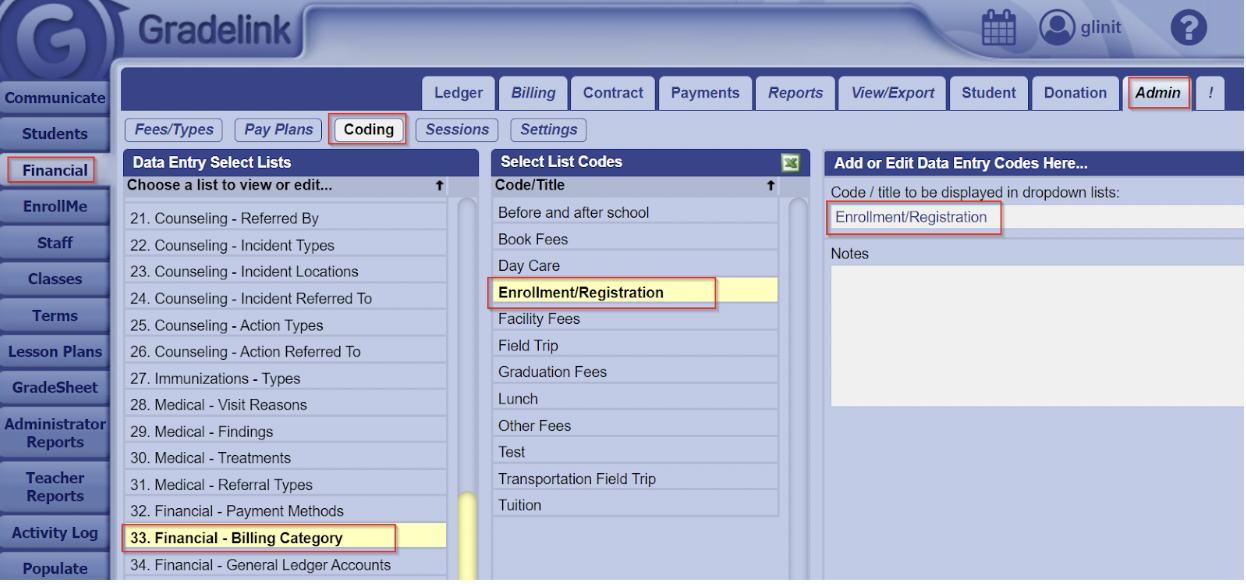Select list 28. Medical - Visit Reasons

(x=285, y=405)
